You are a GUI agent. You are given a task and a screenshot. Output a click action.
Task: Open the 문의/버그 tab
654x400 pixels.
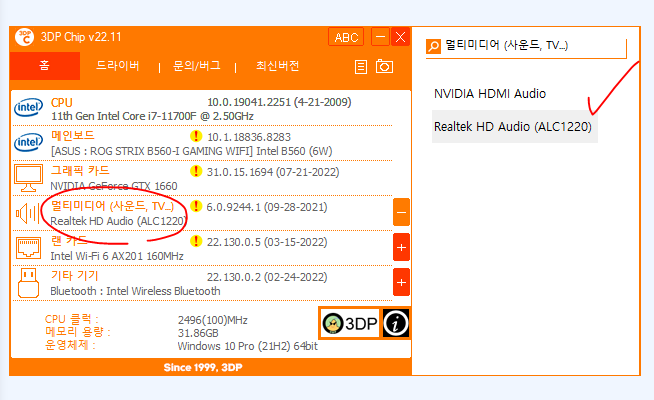(x=196, y=65)
